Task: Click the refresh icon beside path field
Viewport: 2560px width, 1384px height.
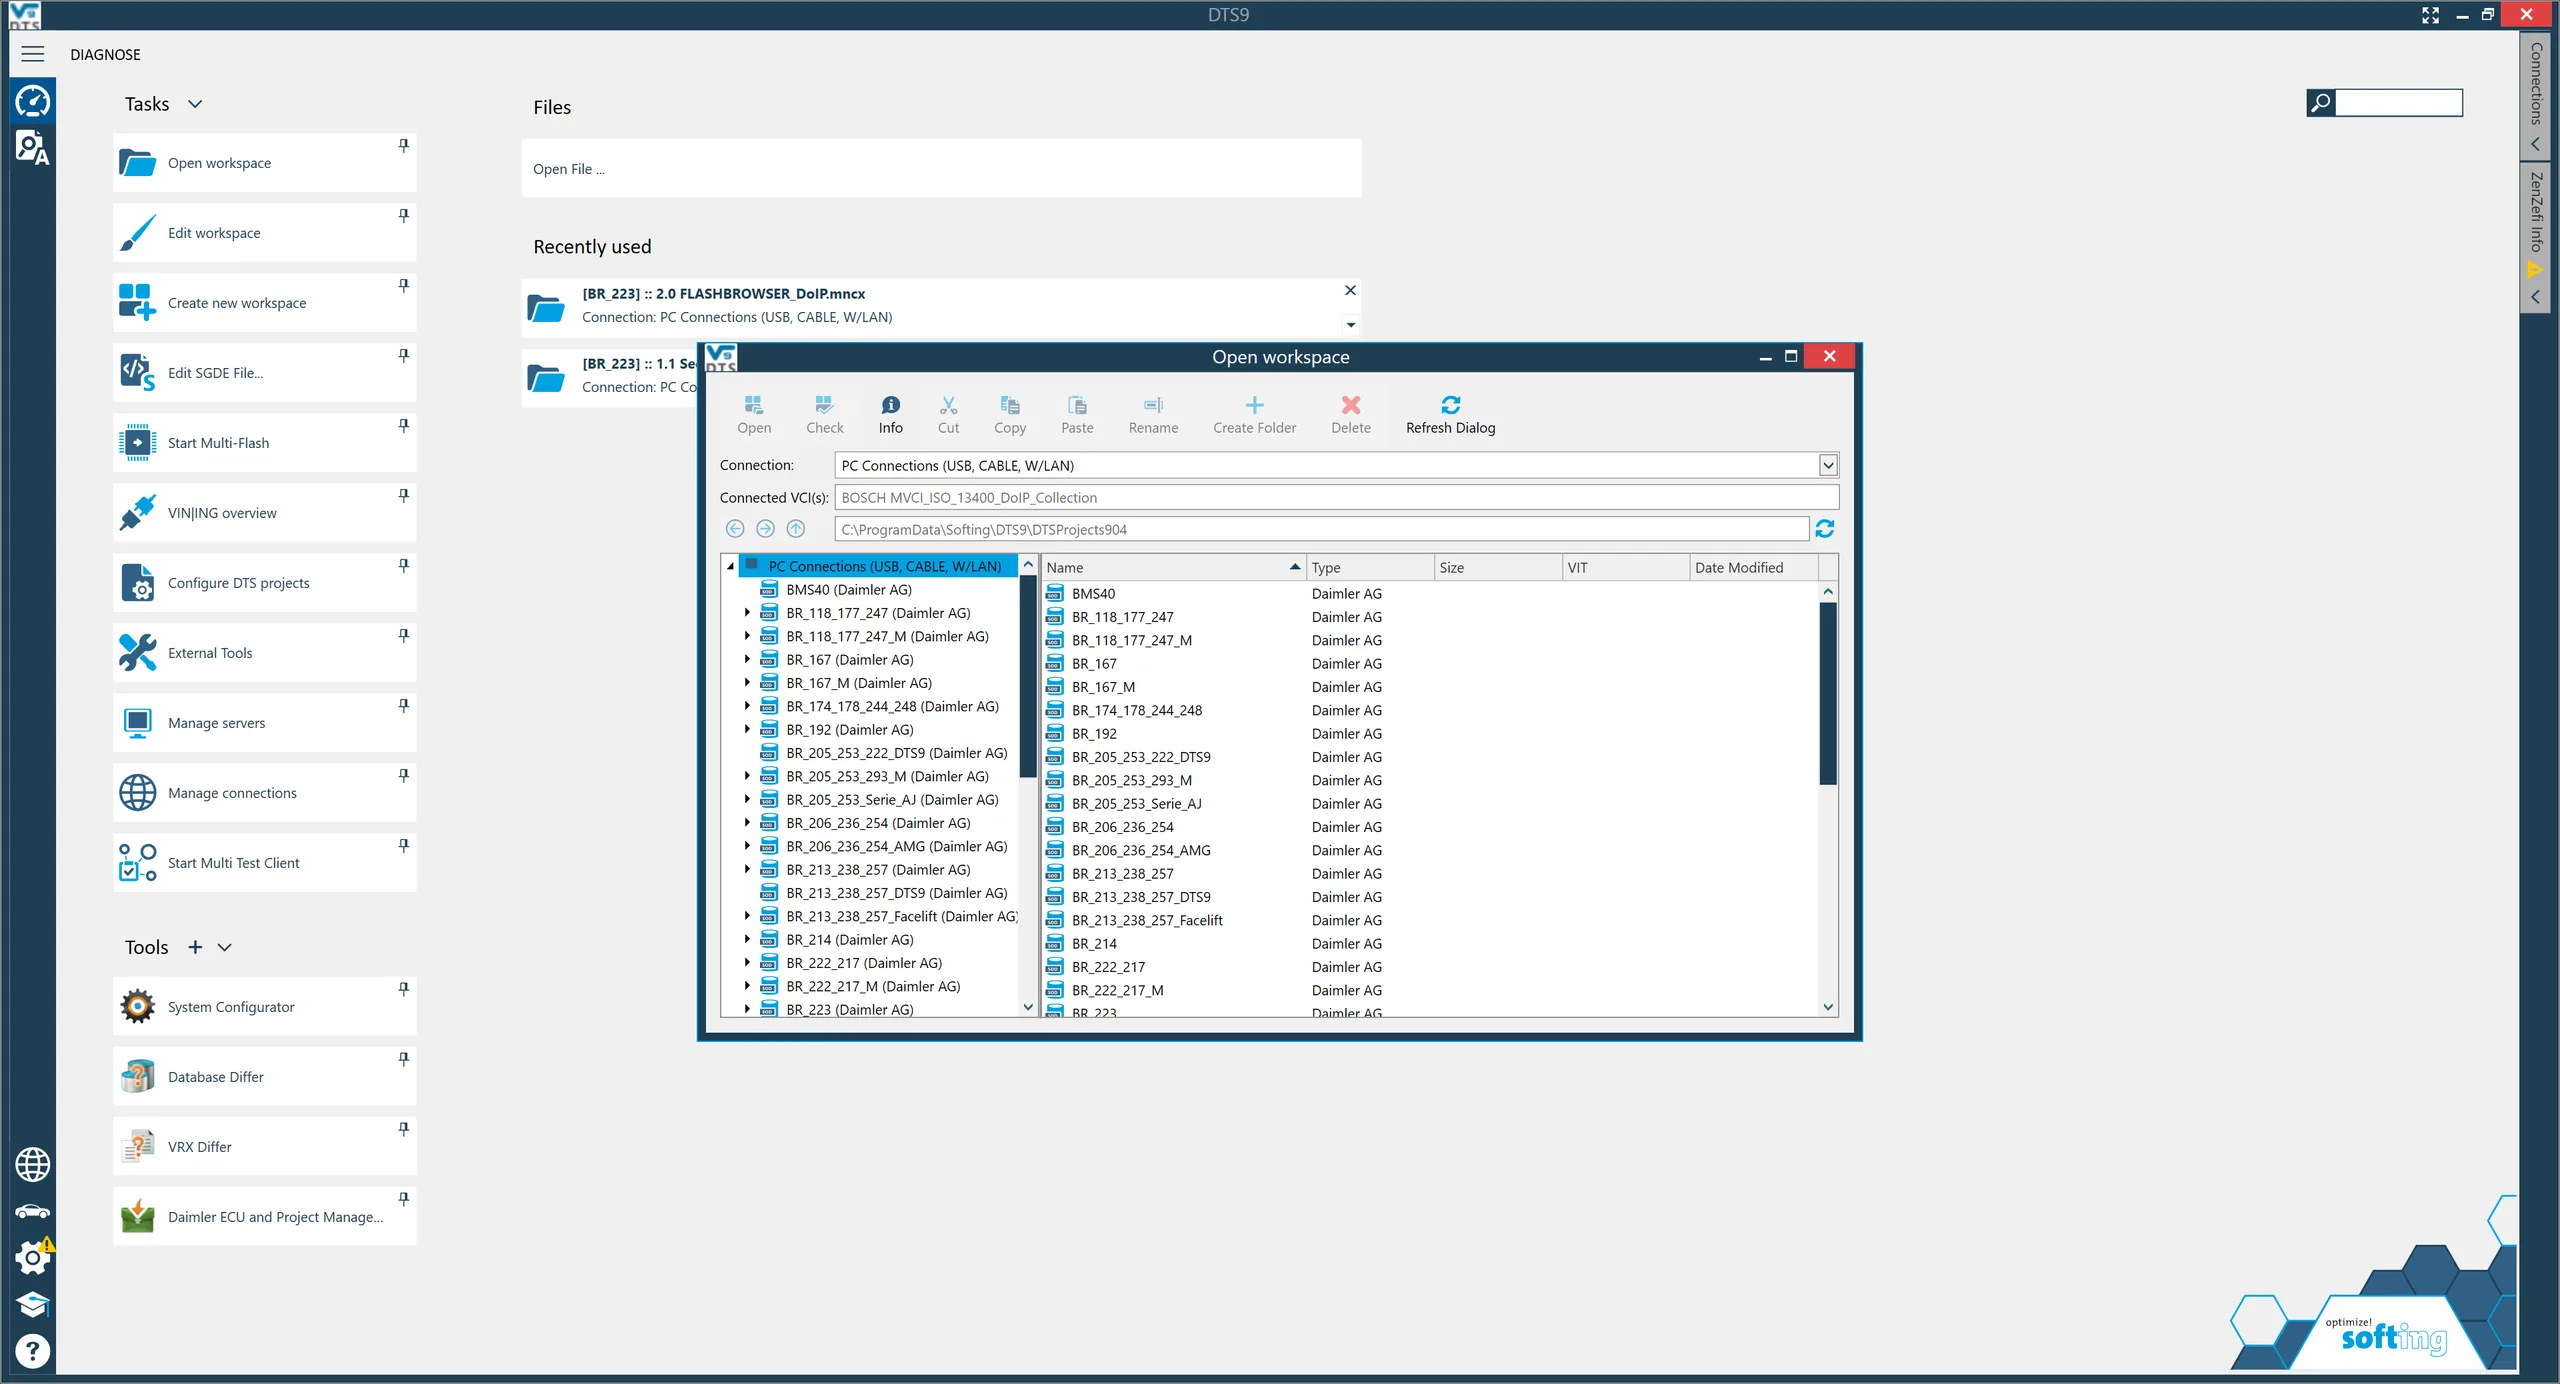Action: [1824, 529]
